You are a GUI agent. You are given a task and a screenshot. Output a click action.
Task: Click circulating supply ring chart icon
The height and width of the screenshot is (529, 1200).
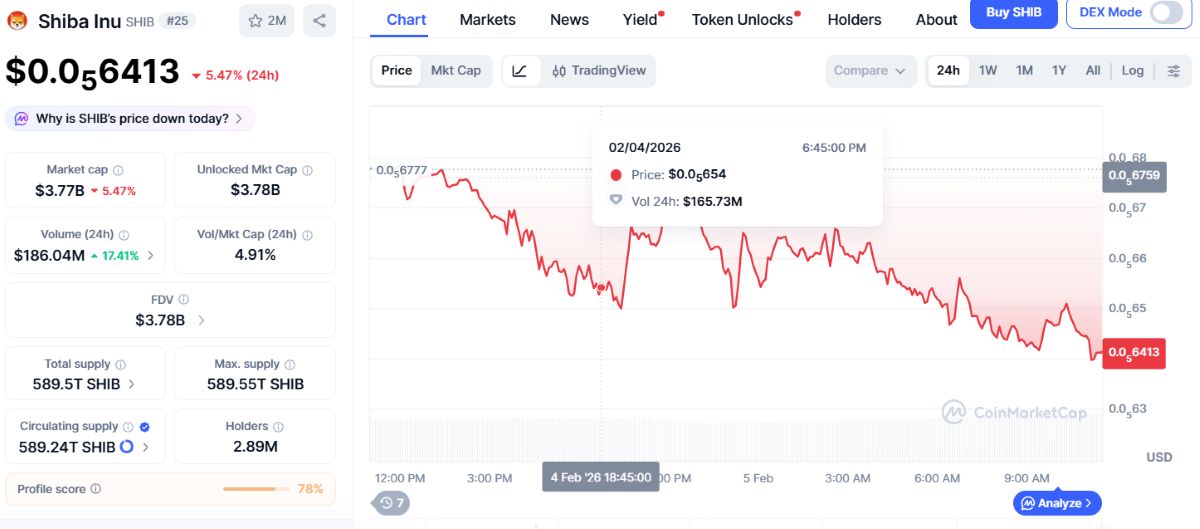coord(127,447)
